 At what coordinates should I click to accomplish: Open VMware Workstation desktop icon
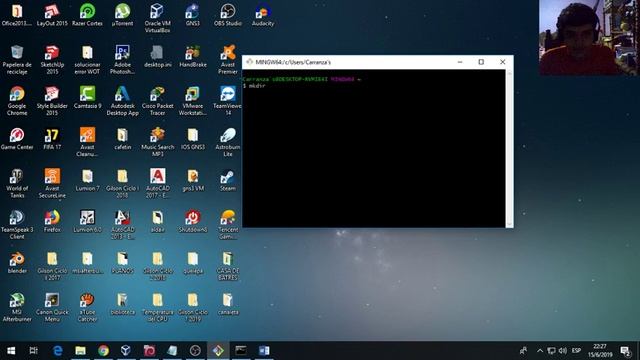tap(192, 101)
